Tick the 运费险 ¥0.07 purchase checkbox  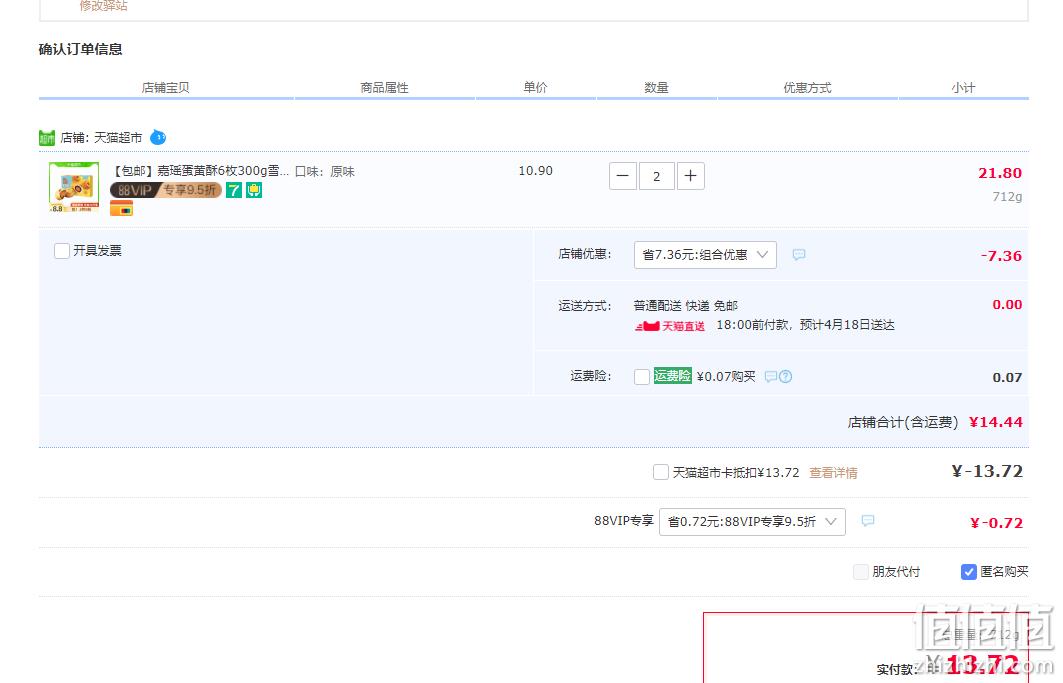[642, 376]
